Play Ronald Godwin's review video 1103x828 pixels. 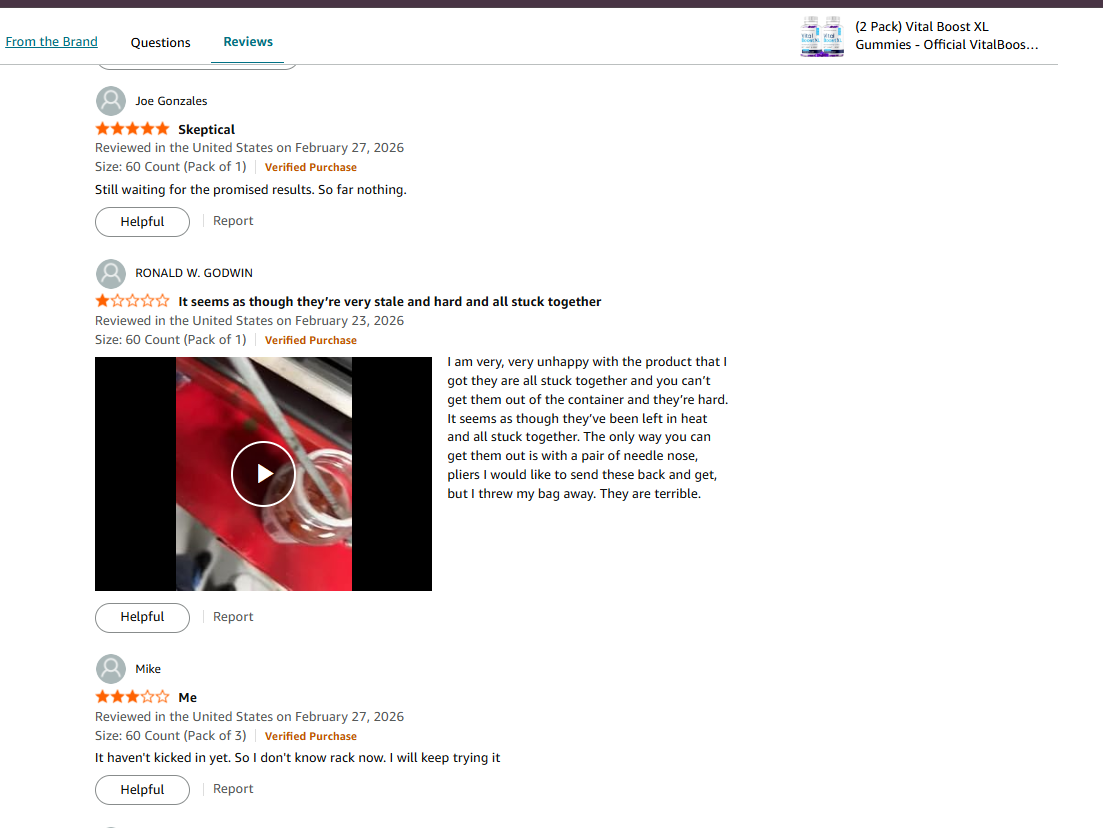click(x=263, y=473)
